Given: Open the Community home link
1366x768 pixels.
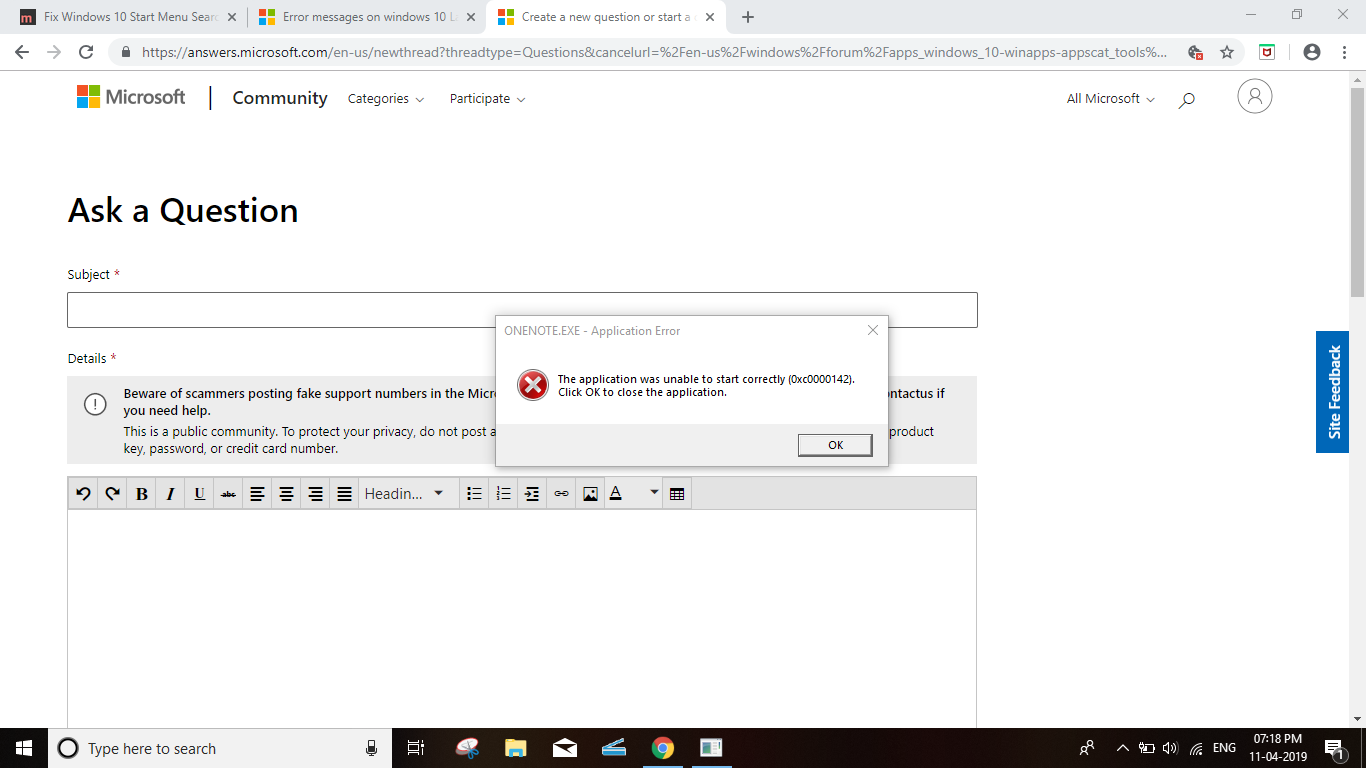Looking at the screenshot, I should [x=280, y=98].
